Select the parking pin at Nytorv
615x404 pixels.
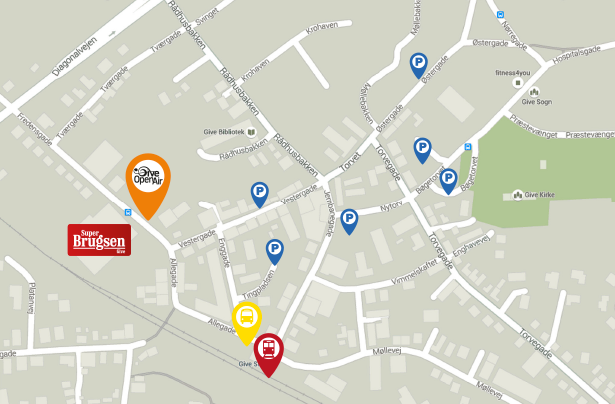tap(349, 222)
